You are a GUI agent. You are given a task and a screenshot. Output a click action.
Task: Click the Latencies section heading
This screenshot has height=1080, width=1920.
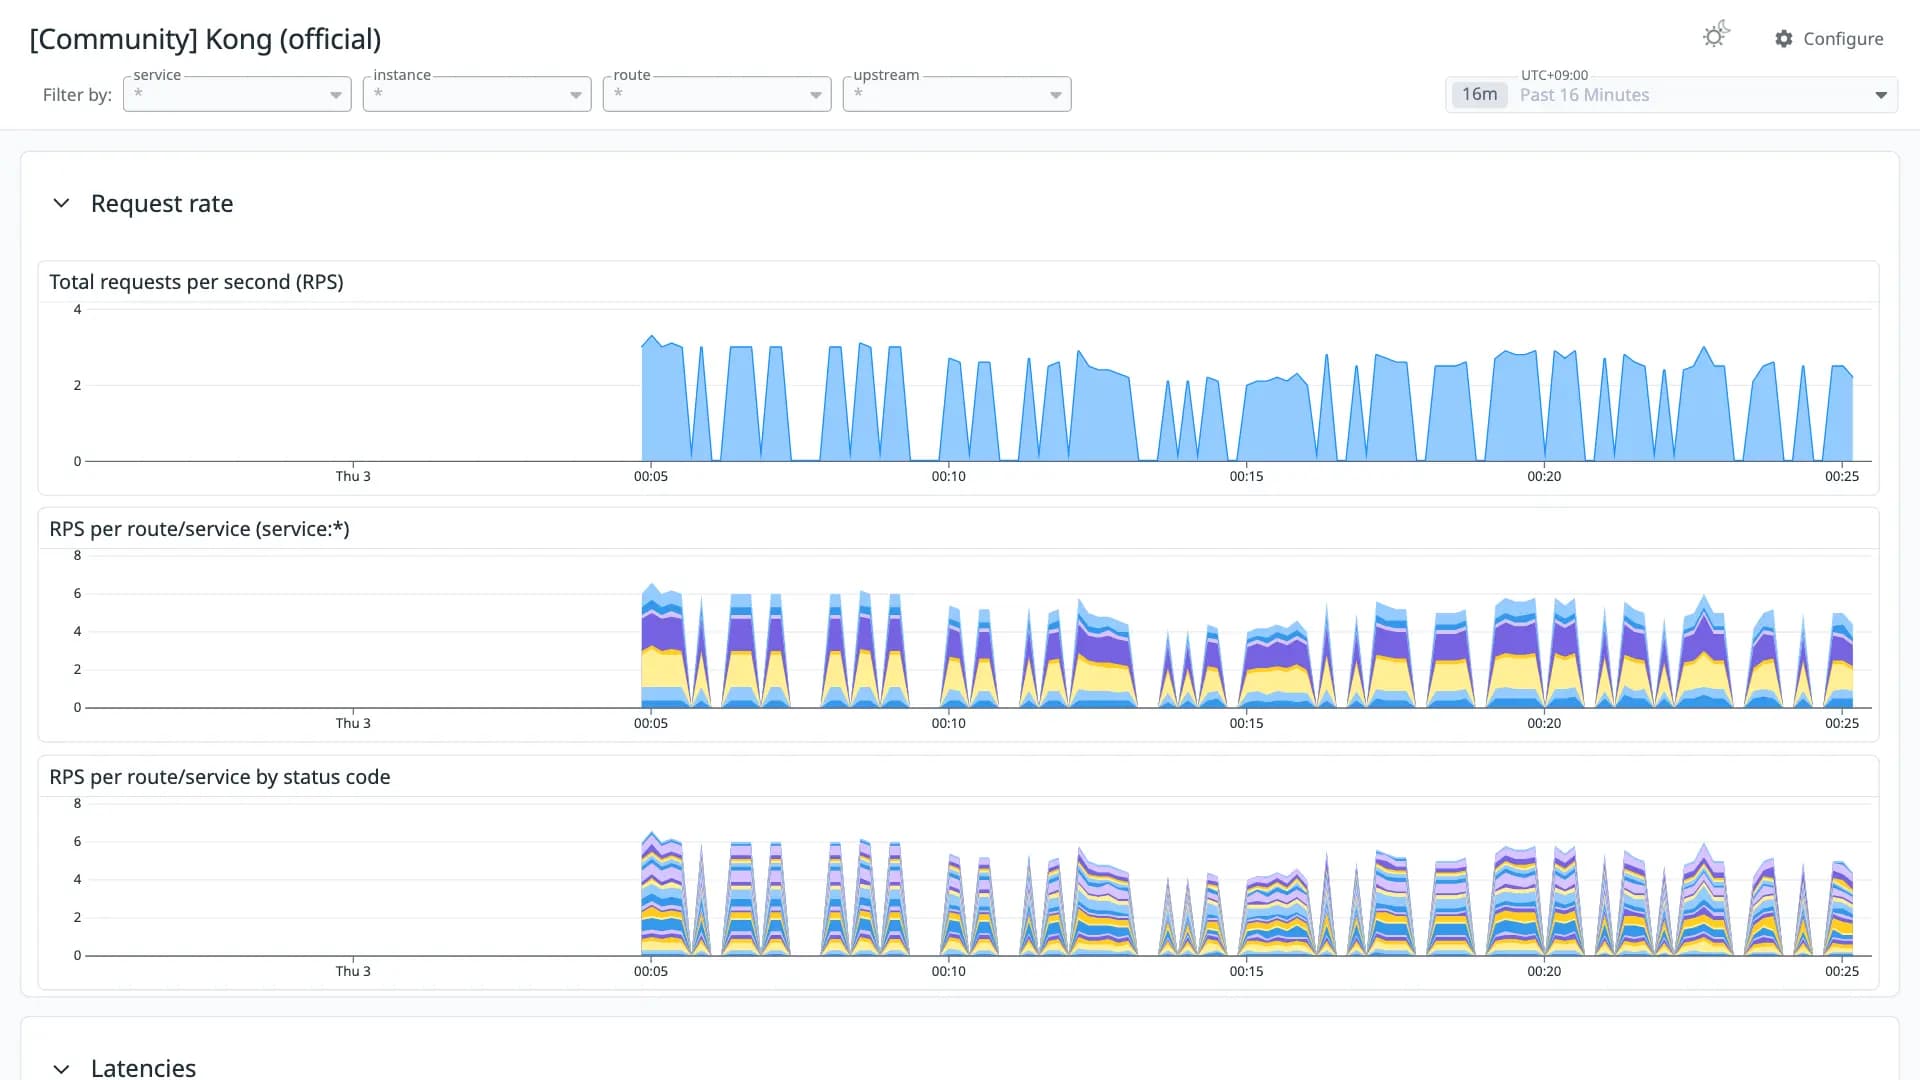[x=143, y=1067]
